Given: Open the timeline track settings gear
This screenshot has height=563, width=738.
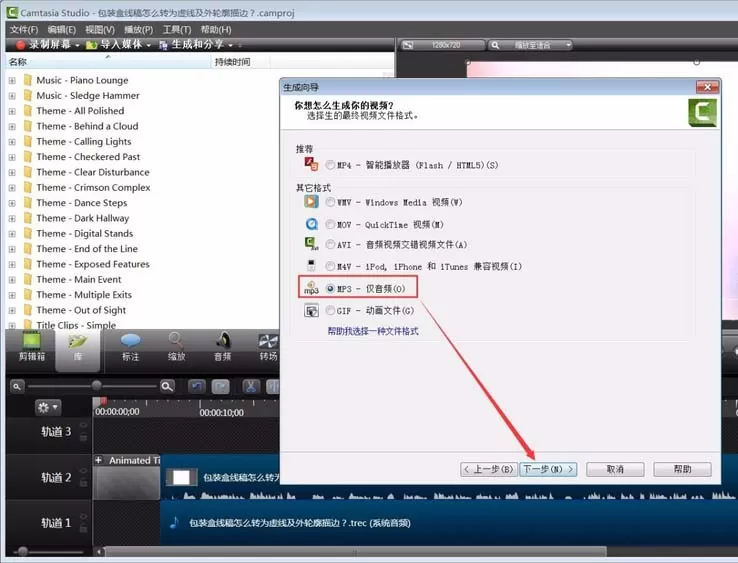Looking at the screenshot, I should coord(48,407).
